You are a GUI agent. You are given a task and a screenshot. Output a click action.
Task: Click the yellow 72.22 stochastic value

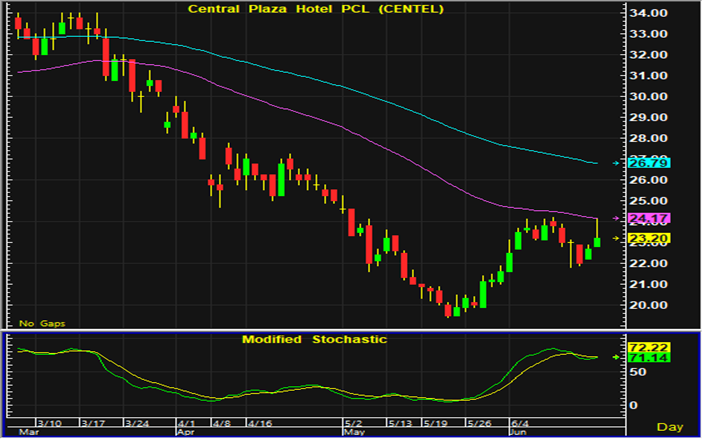tap(649, 348)
